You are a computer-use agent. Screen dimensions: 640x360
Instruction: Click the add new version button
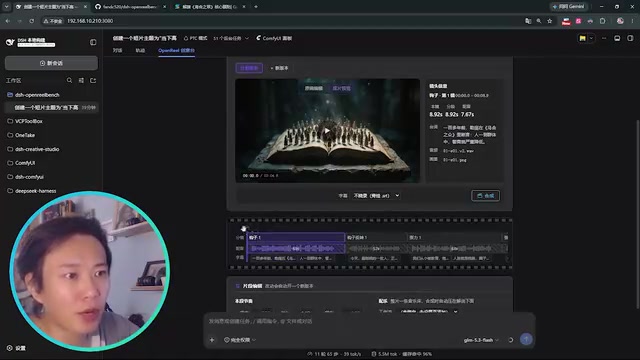point(280,68)
